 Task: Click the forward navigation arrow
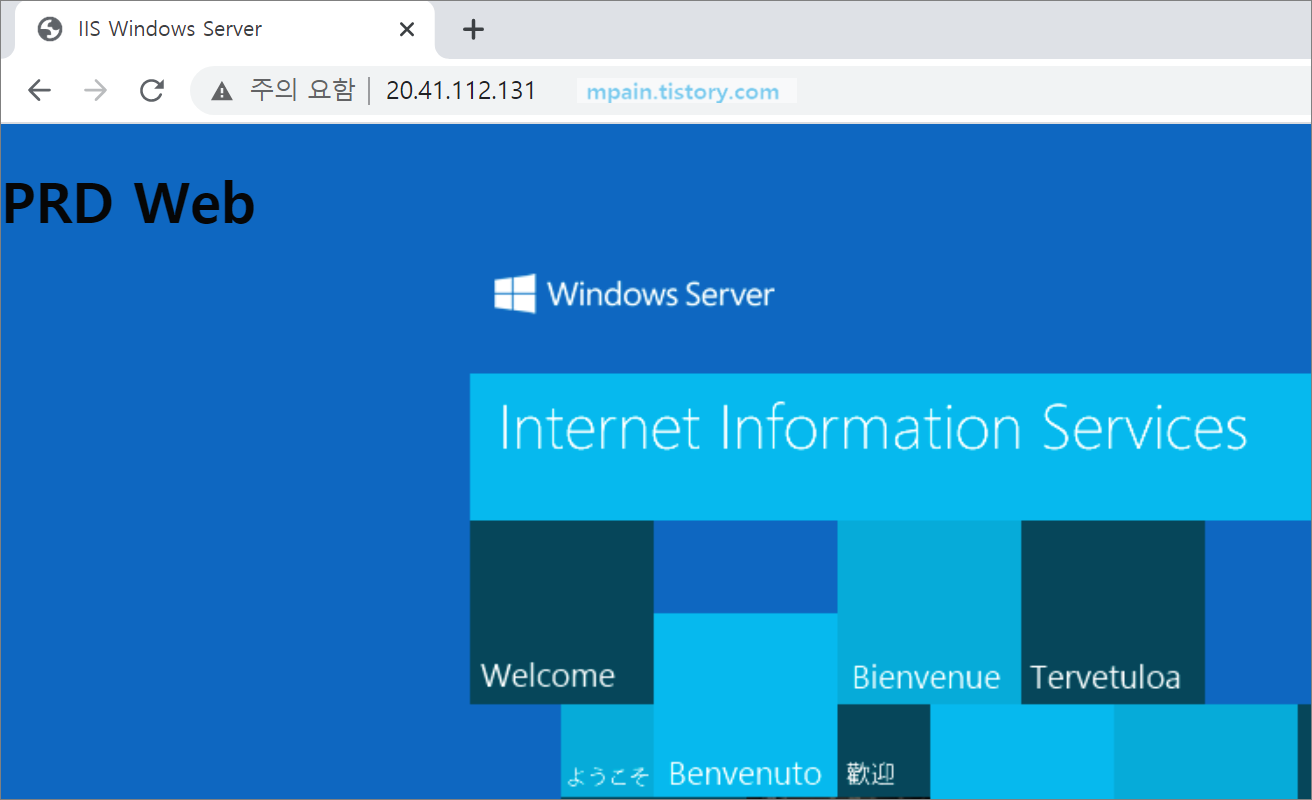click(x=95, y=91)
